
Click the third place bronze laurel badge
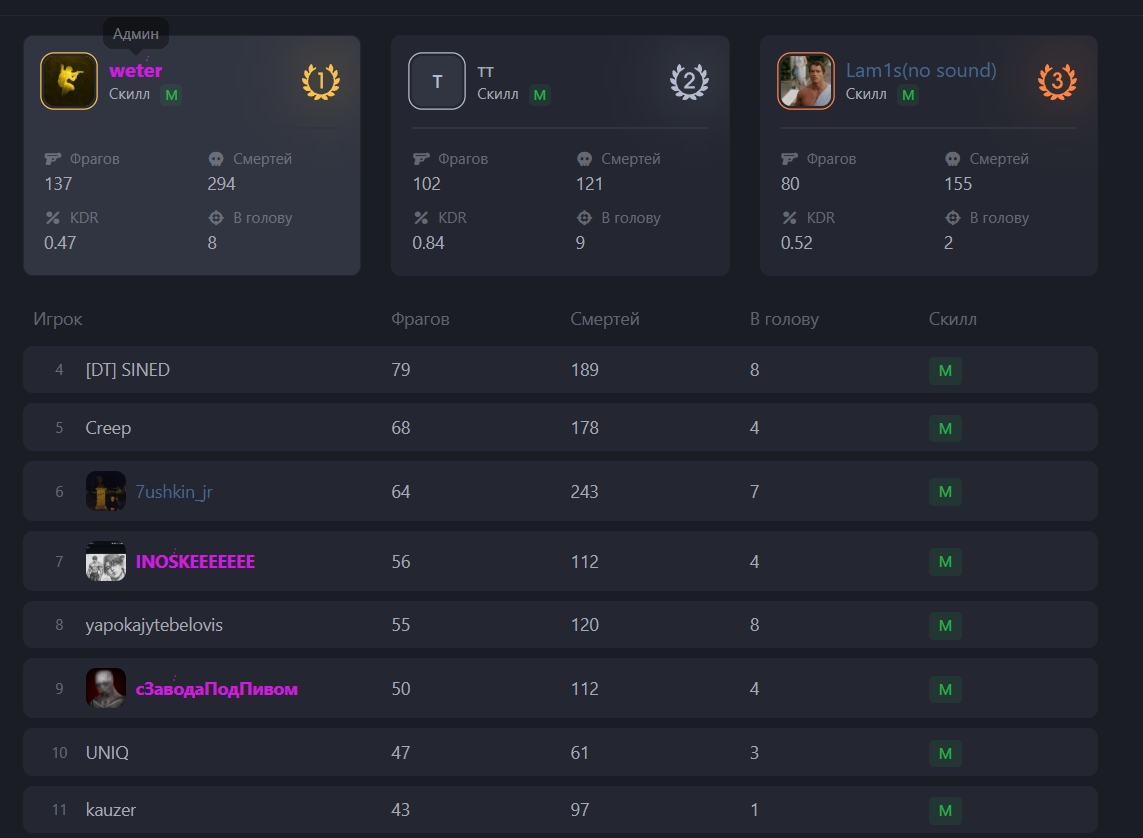click(1057, 82)
